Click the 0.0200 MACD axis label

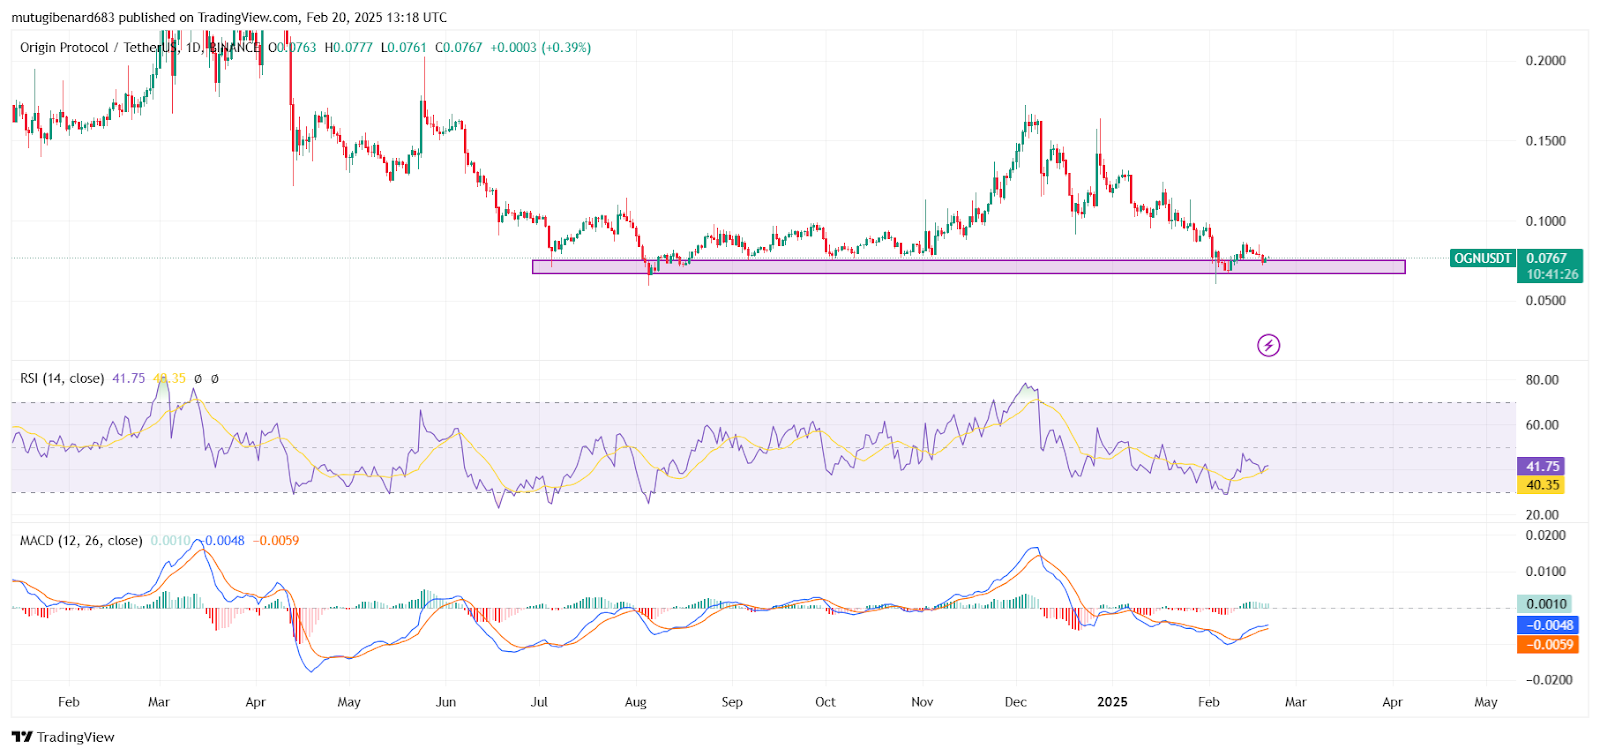(1546, 536)
